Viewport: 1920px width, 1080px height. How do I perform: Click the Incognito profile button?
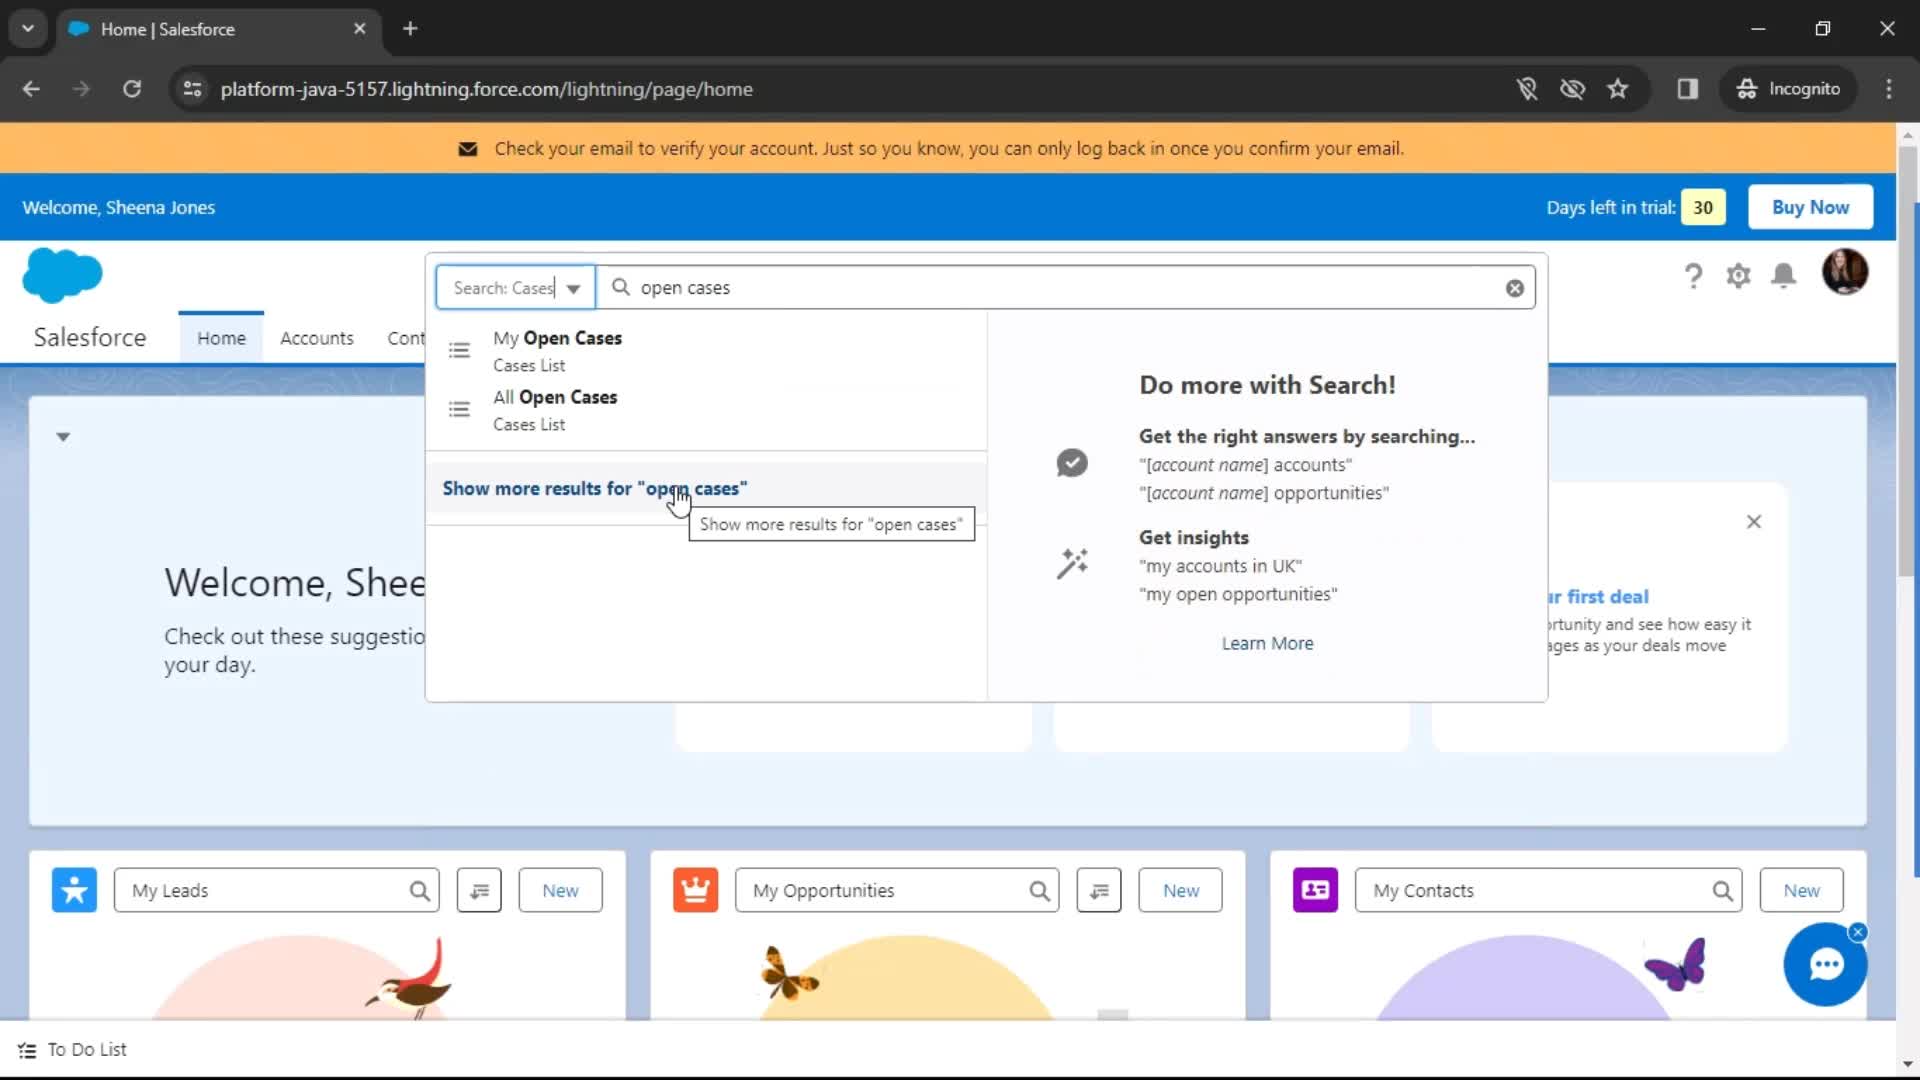click(1788, 89)
